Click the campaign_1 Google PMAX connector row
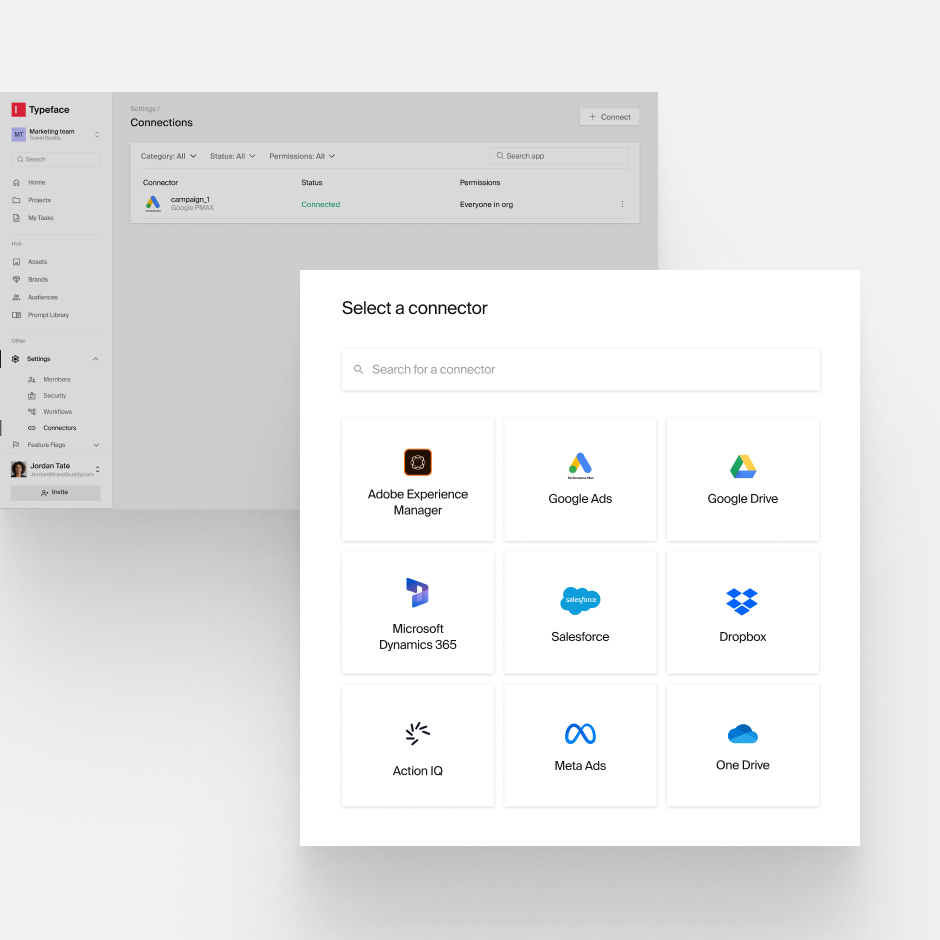 (x=385, y=204)
